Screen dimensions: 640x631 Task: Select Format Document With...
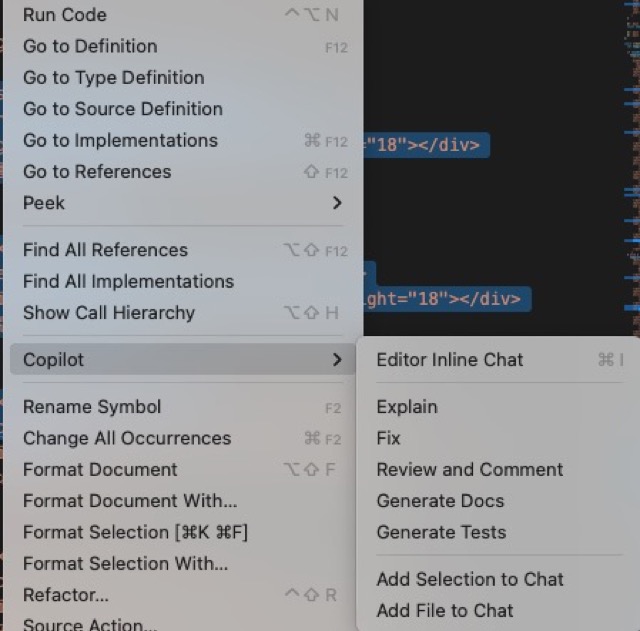pos(182,501)
